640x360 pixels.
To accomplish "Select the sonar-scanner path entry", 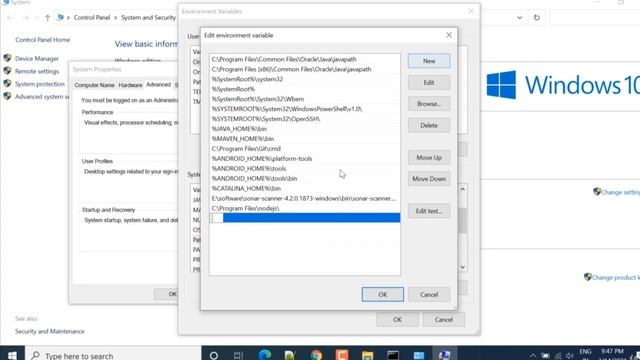I will pyautogui.click(x=304, y=198).
